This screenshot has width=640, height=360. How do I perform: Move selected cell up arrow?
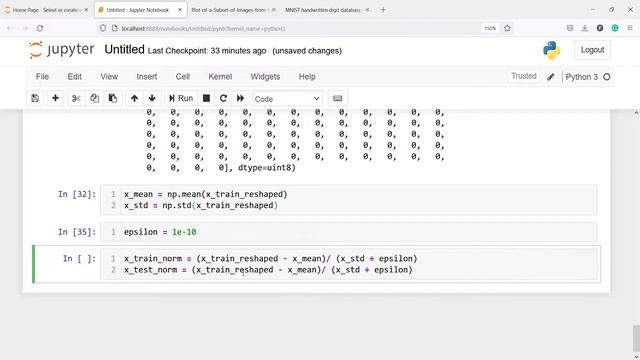(134, 98)
